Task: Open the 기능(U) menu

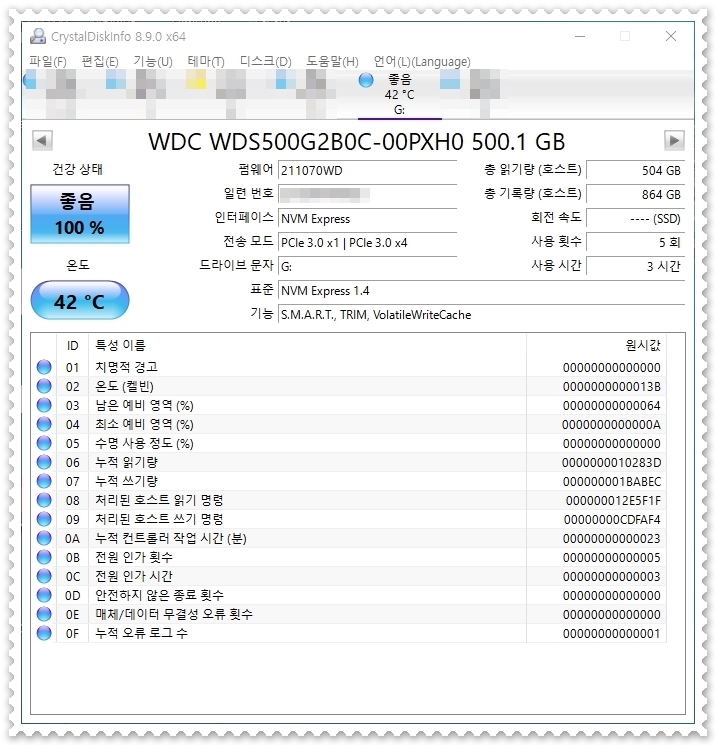Action: click(x=153, y=61)
